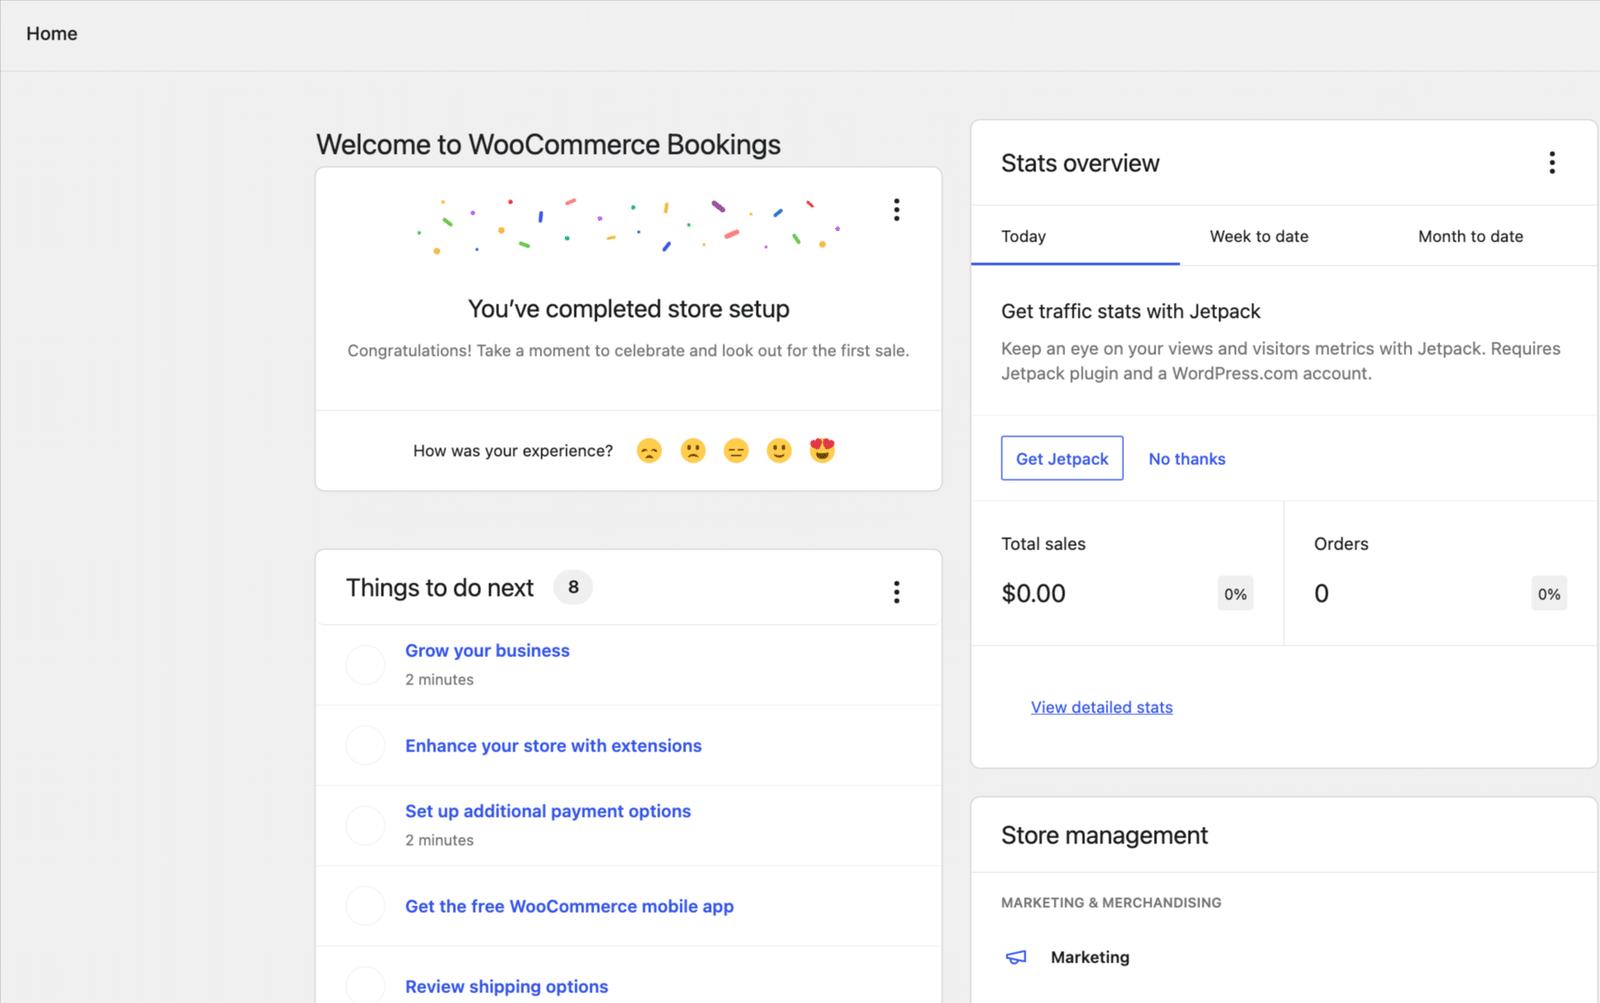Click the Orders count stat card
The width and height of the screenshot is (1600, 1003).
(x=1441, y=573)
